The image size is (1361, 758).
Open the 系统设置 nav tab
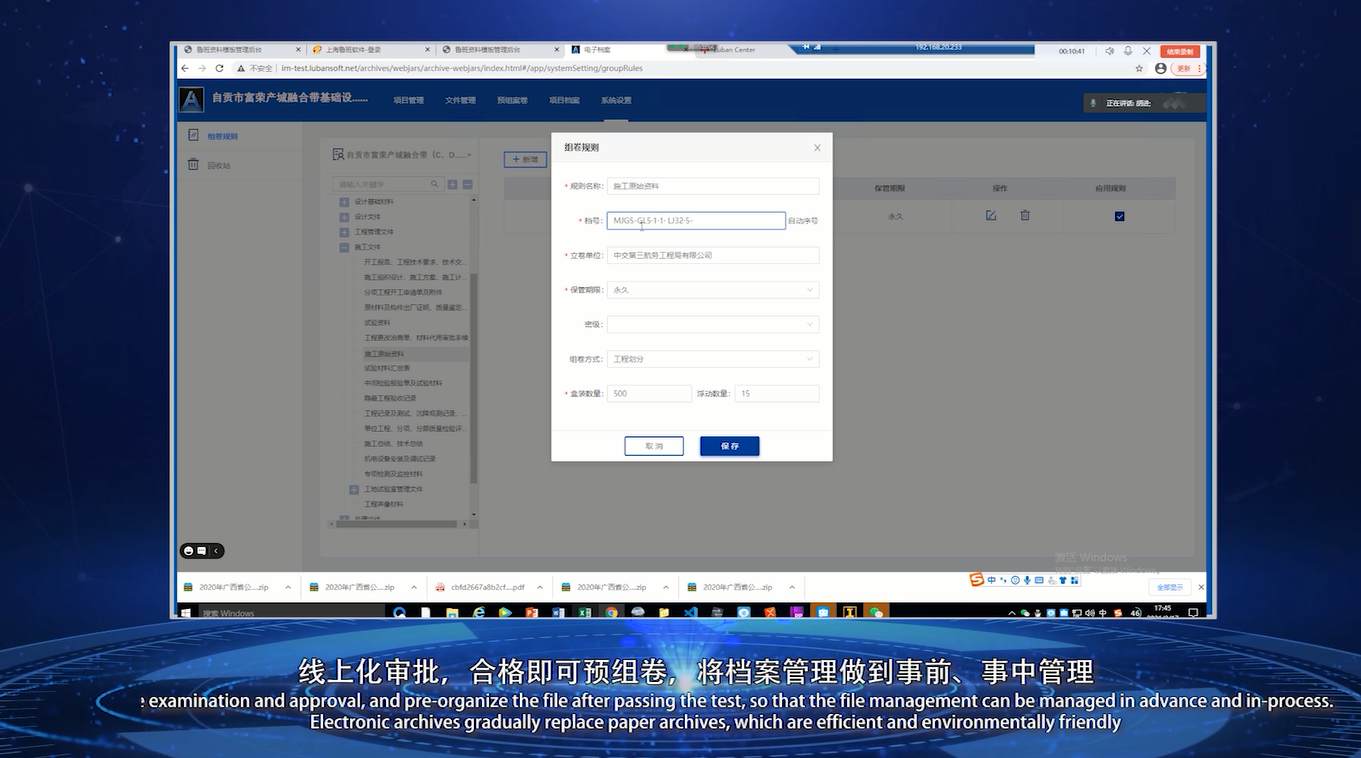click(x=616, y=100)
